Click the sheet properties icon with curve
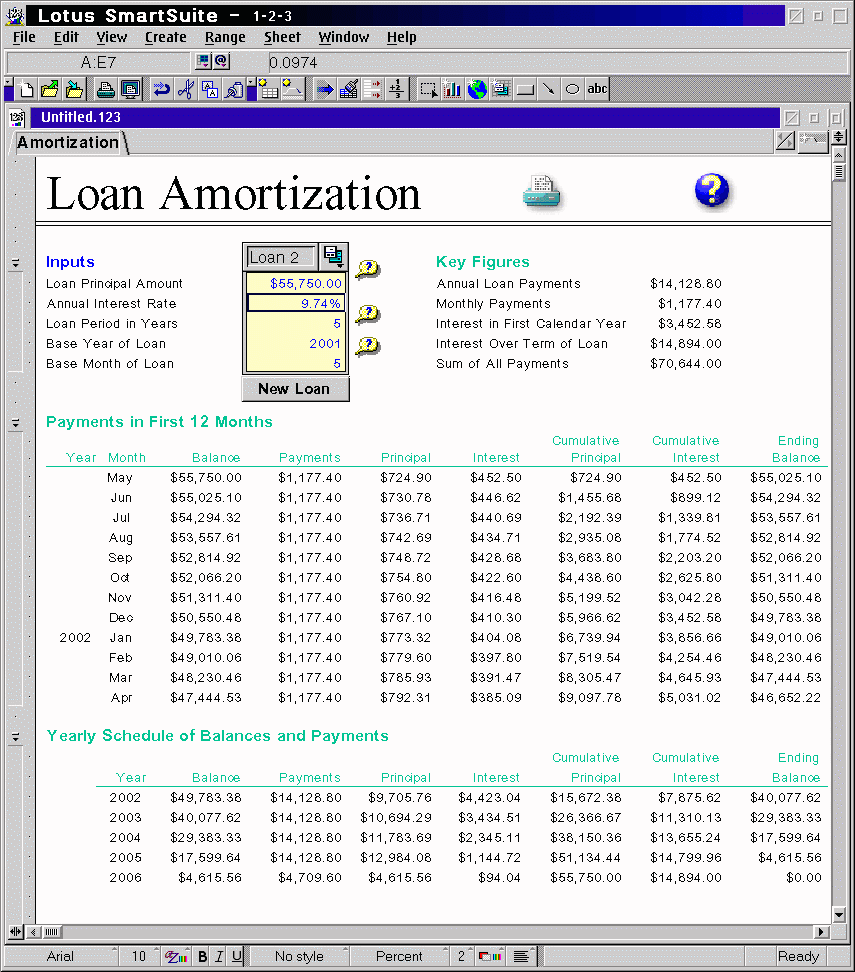Viewport: 855px width, 972px height. pos(293,90)
